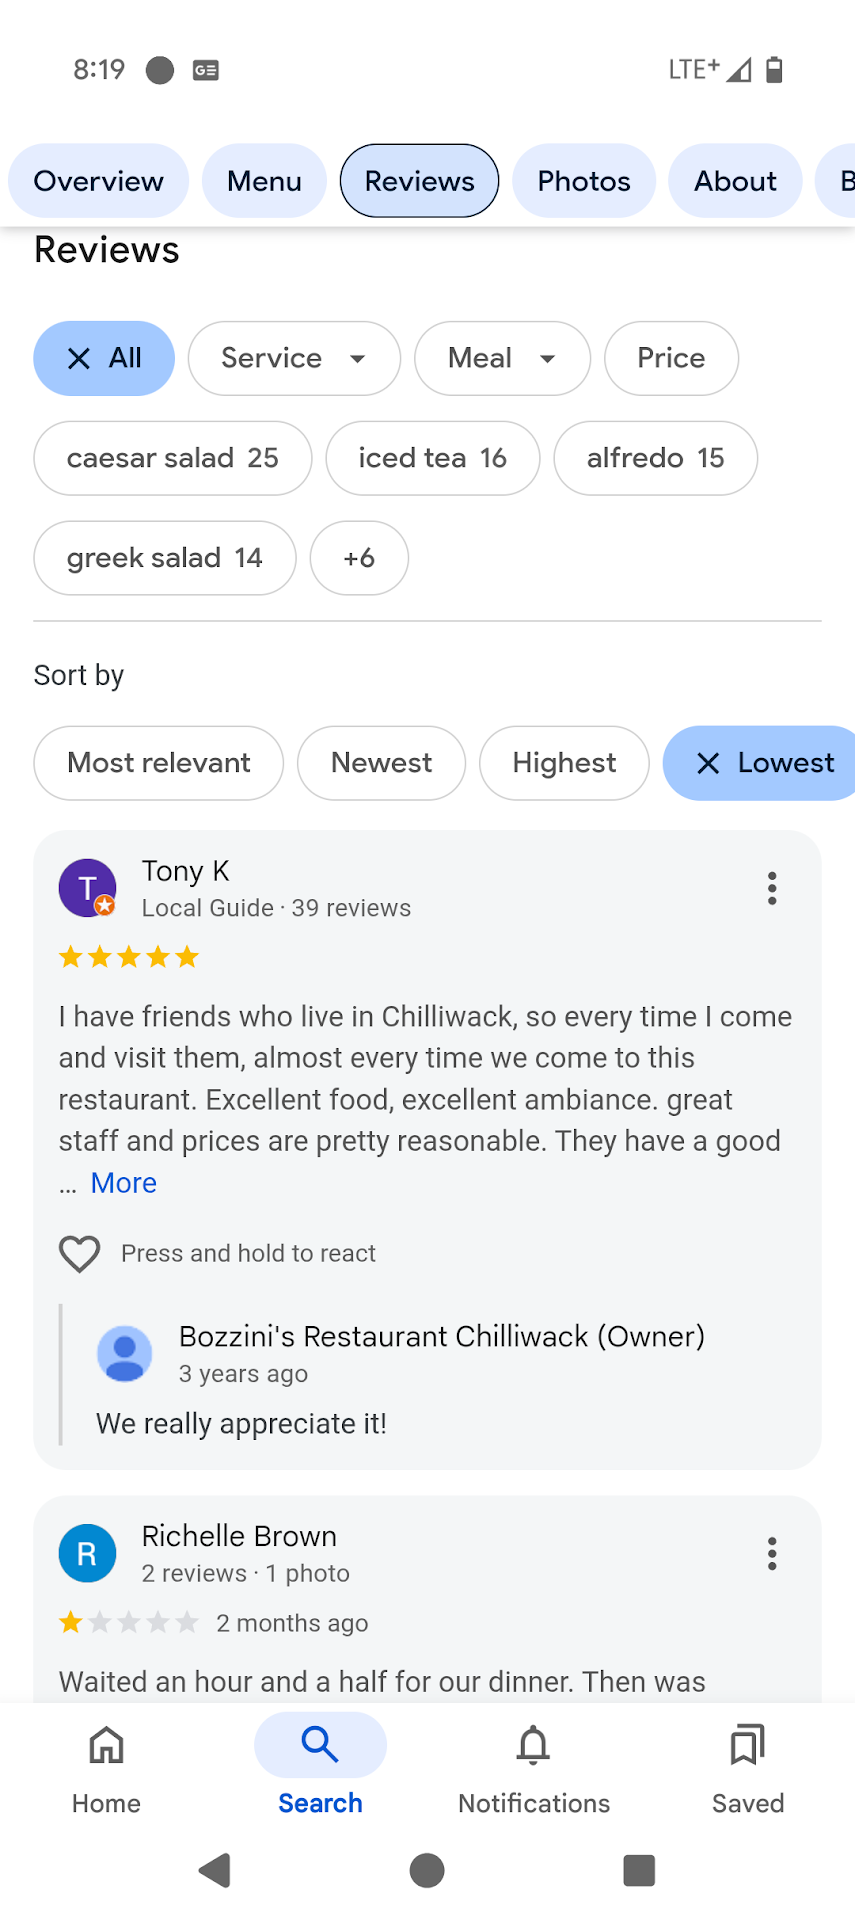Tap Bozzini's owner reply avatar
The image size is (855, 1920).
(125, 1354)
